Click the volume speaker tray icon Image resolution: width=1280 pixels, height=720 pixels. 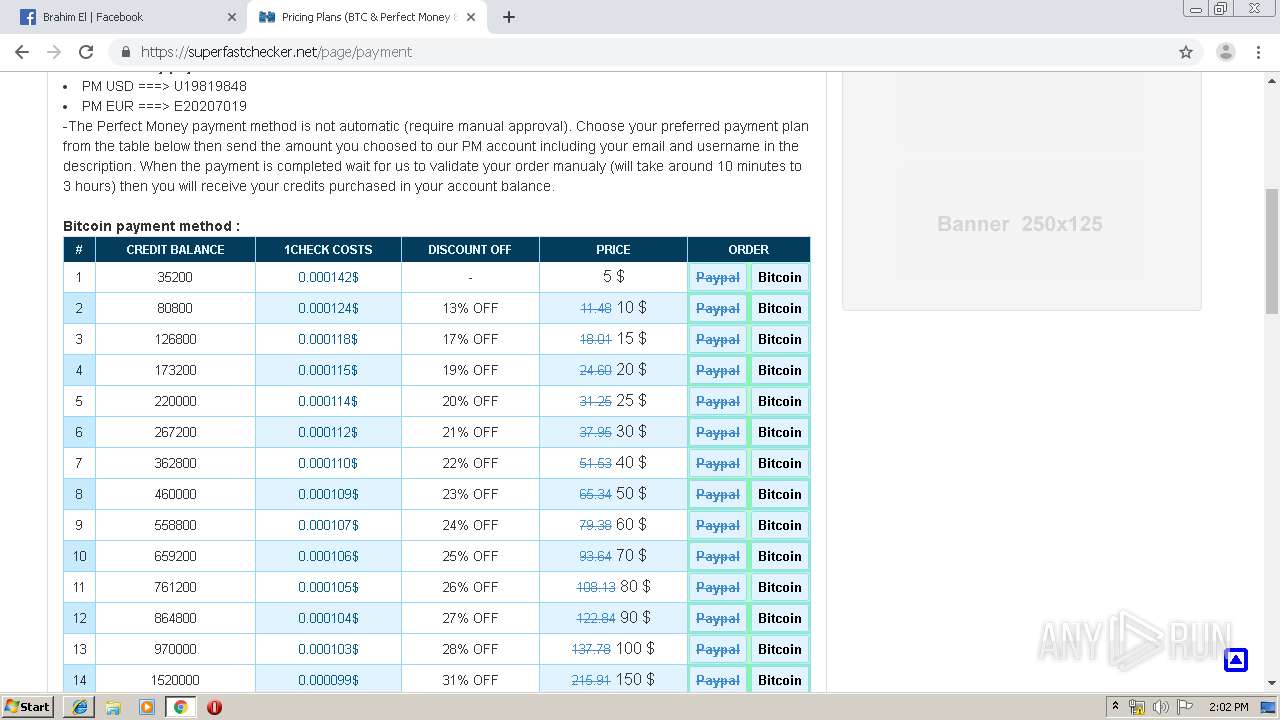click(1160, 707)
